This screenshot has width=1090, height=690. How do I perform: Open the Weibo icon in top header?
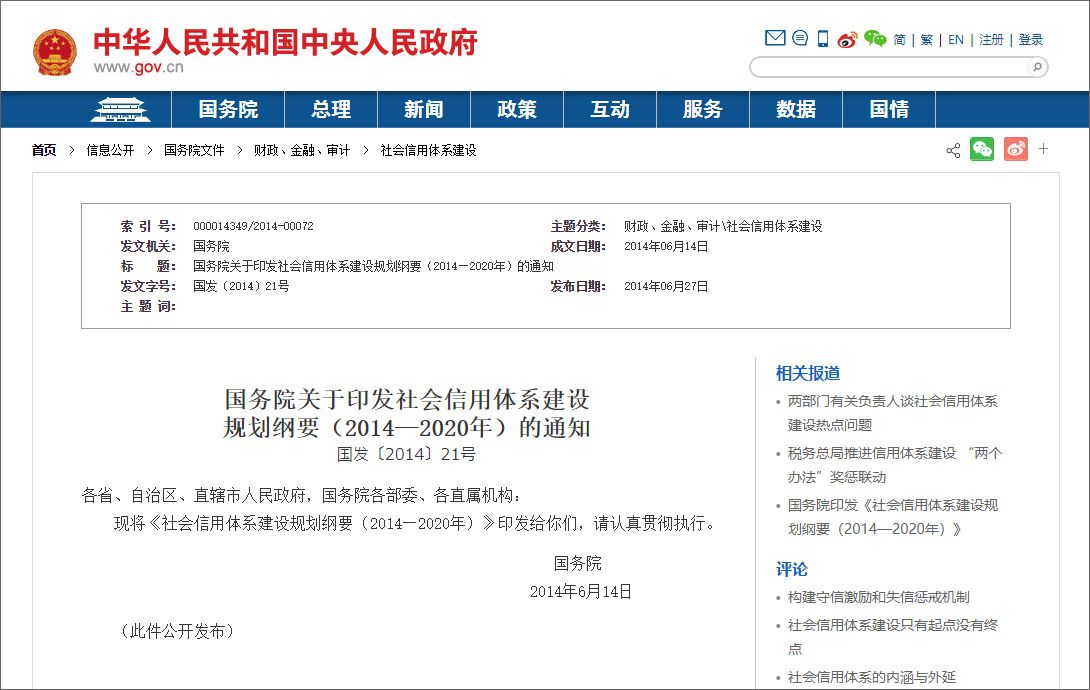[848, 39]
